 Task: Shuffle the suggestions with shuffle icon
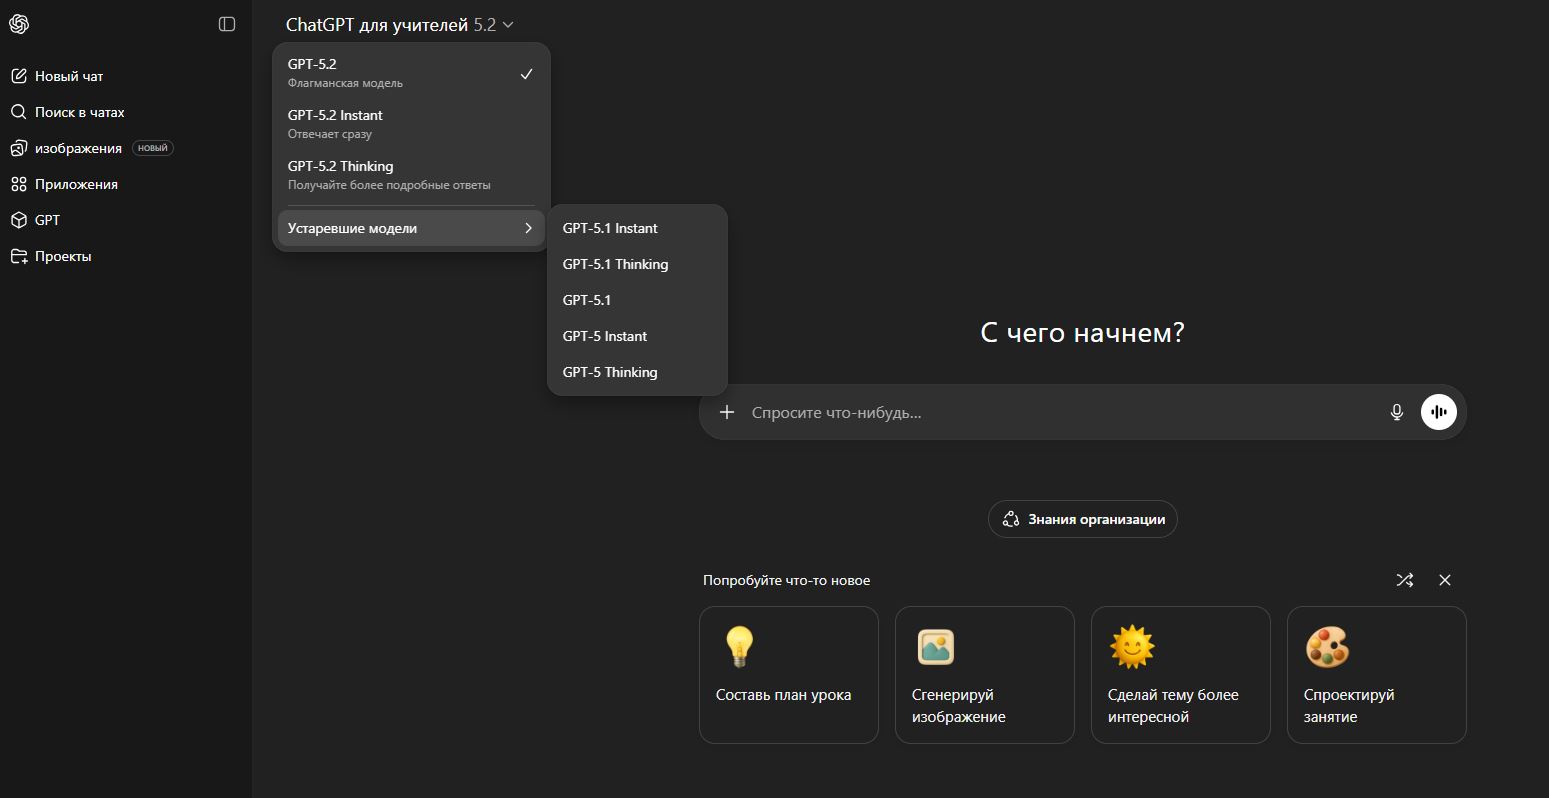1404,580
